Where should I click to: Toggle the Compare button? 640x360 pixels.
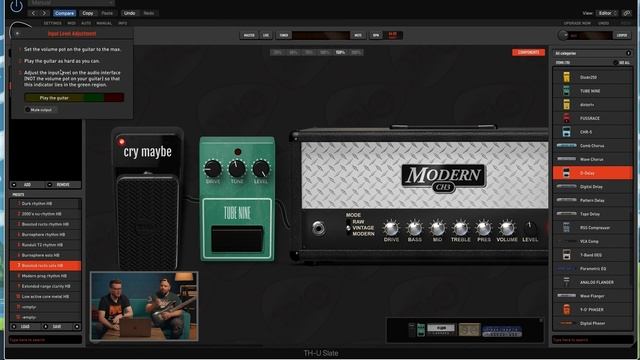(x=64, y=13)
